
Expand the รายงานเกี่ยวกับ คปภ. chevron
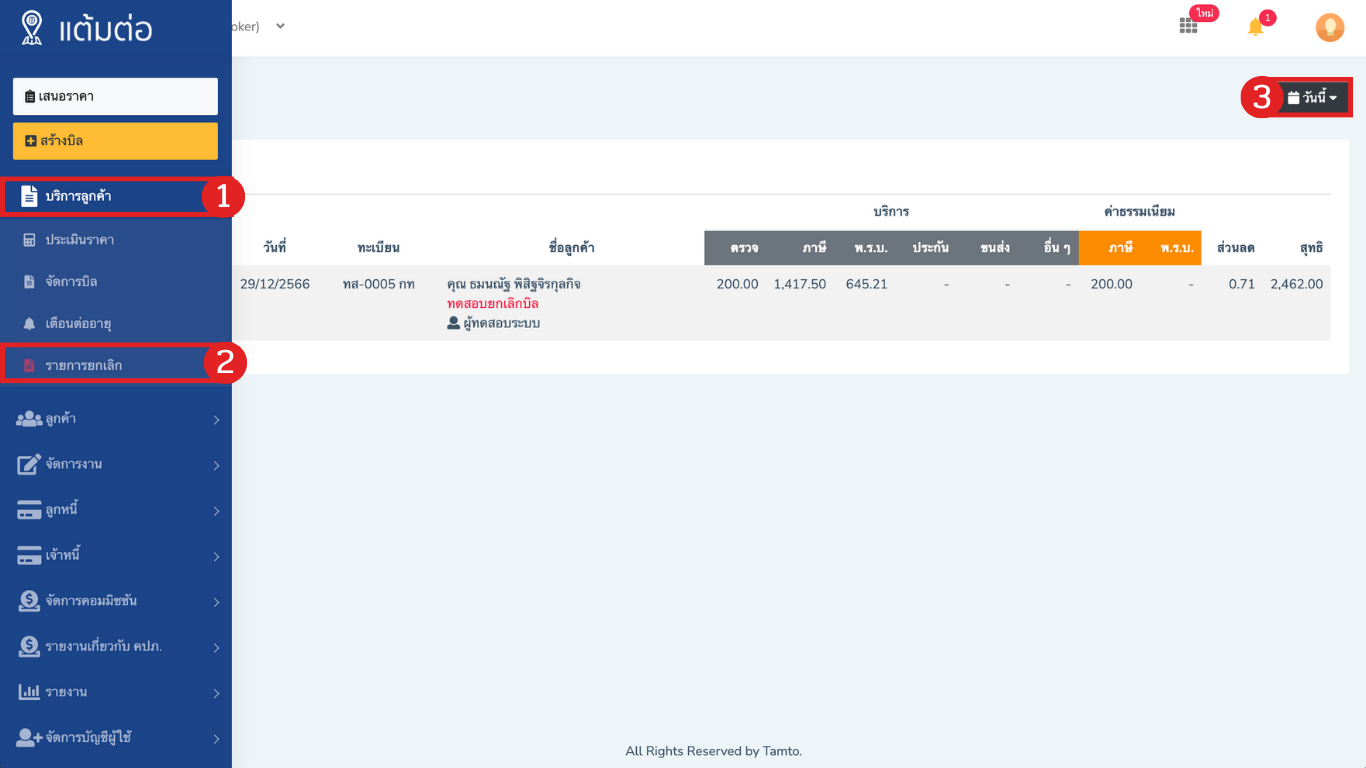click(216, 648)
